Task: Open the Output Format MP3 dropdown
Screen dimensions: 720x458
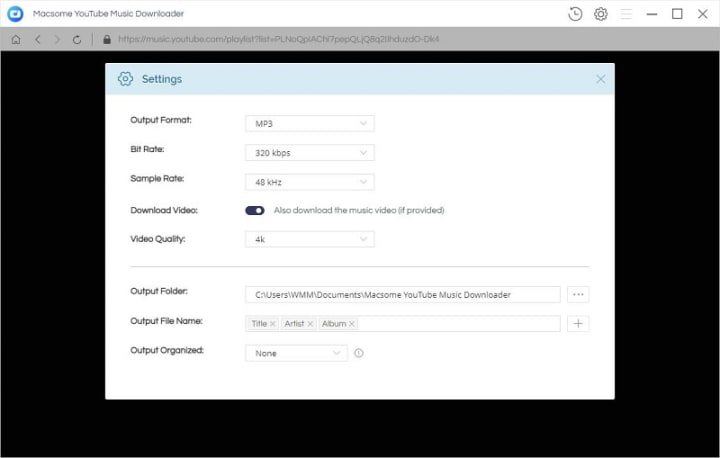Action: click(x=310, y=124)
